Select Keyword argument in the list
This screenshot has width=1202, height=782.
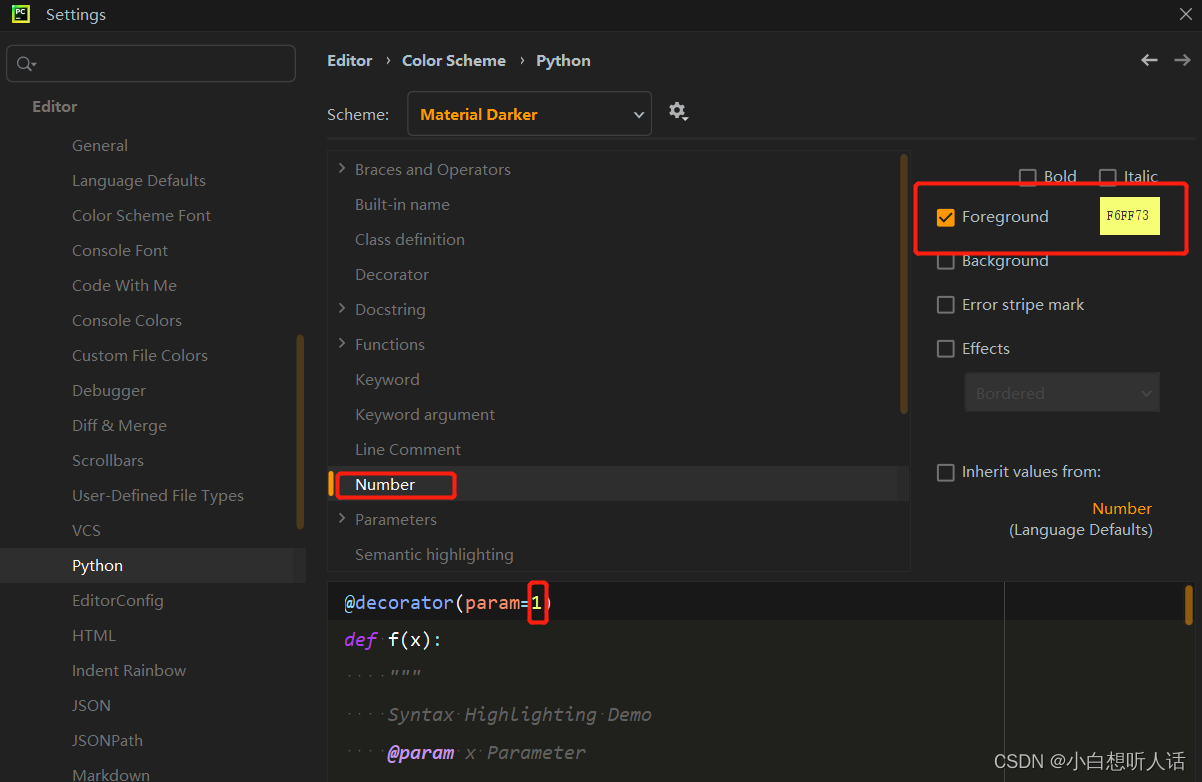(x=425, y=414)
